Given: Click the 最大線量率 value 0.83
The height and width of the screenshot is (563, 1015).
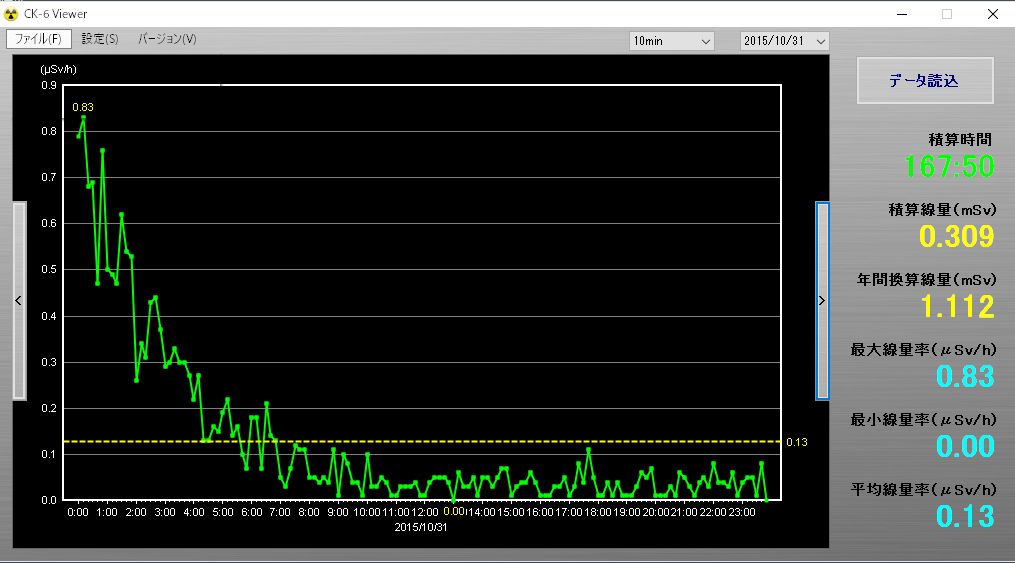Looking at the screenshot, I should pyautogui.click(x=965, y=376).
